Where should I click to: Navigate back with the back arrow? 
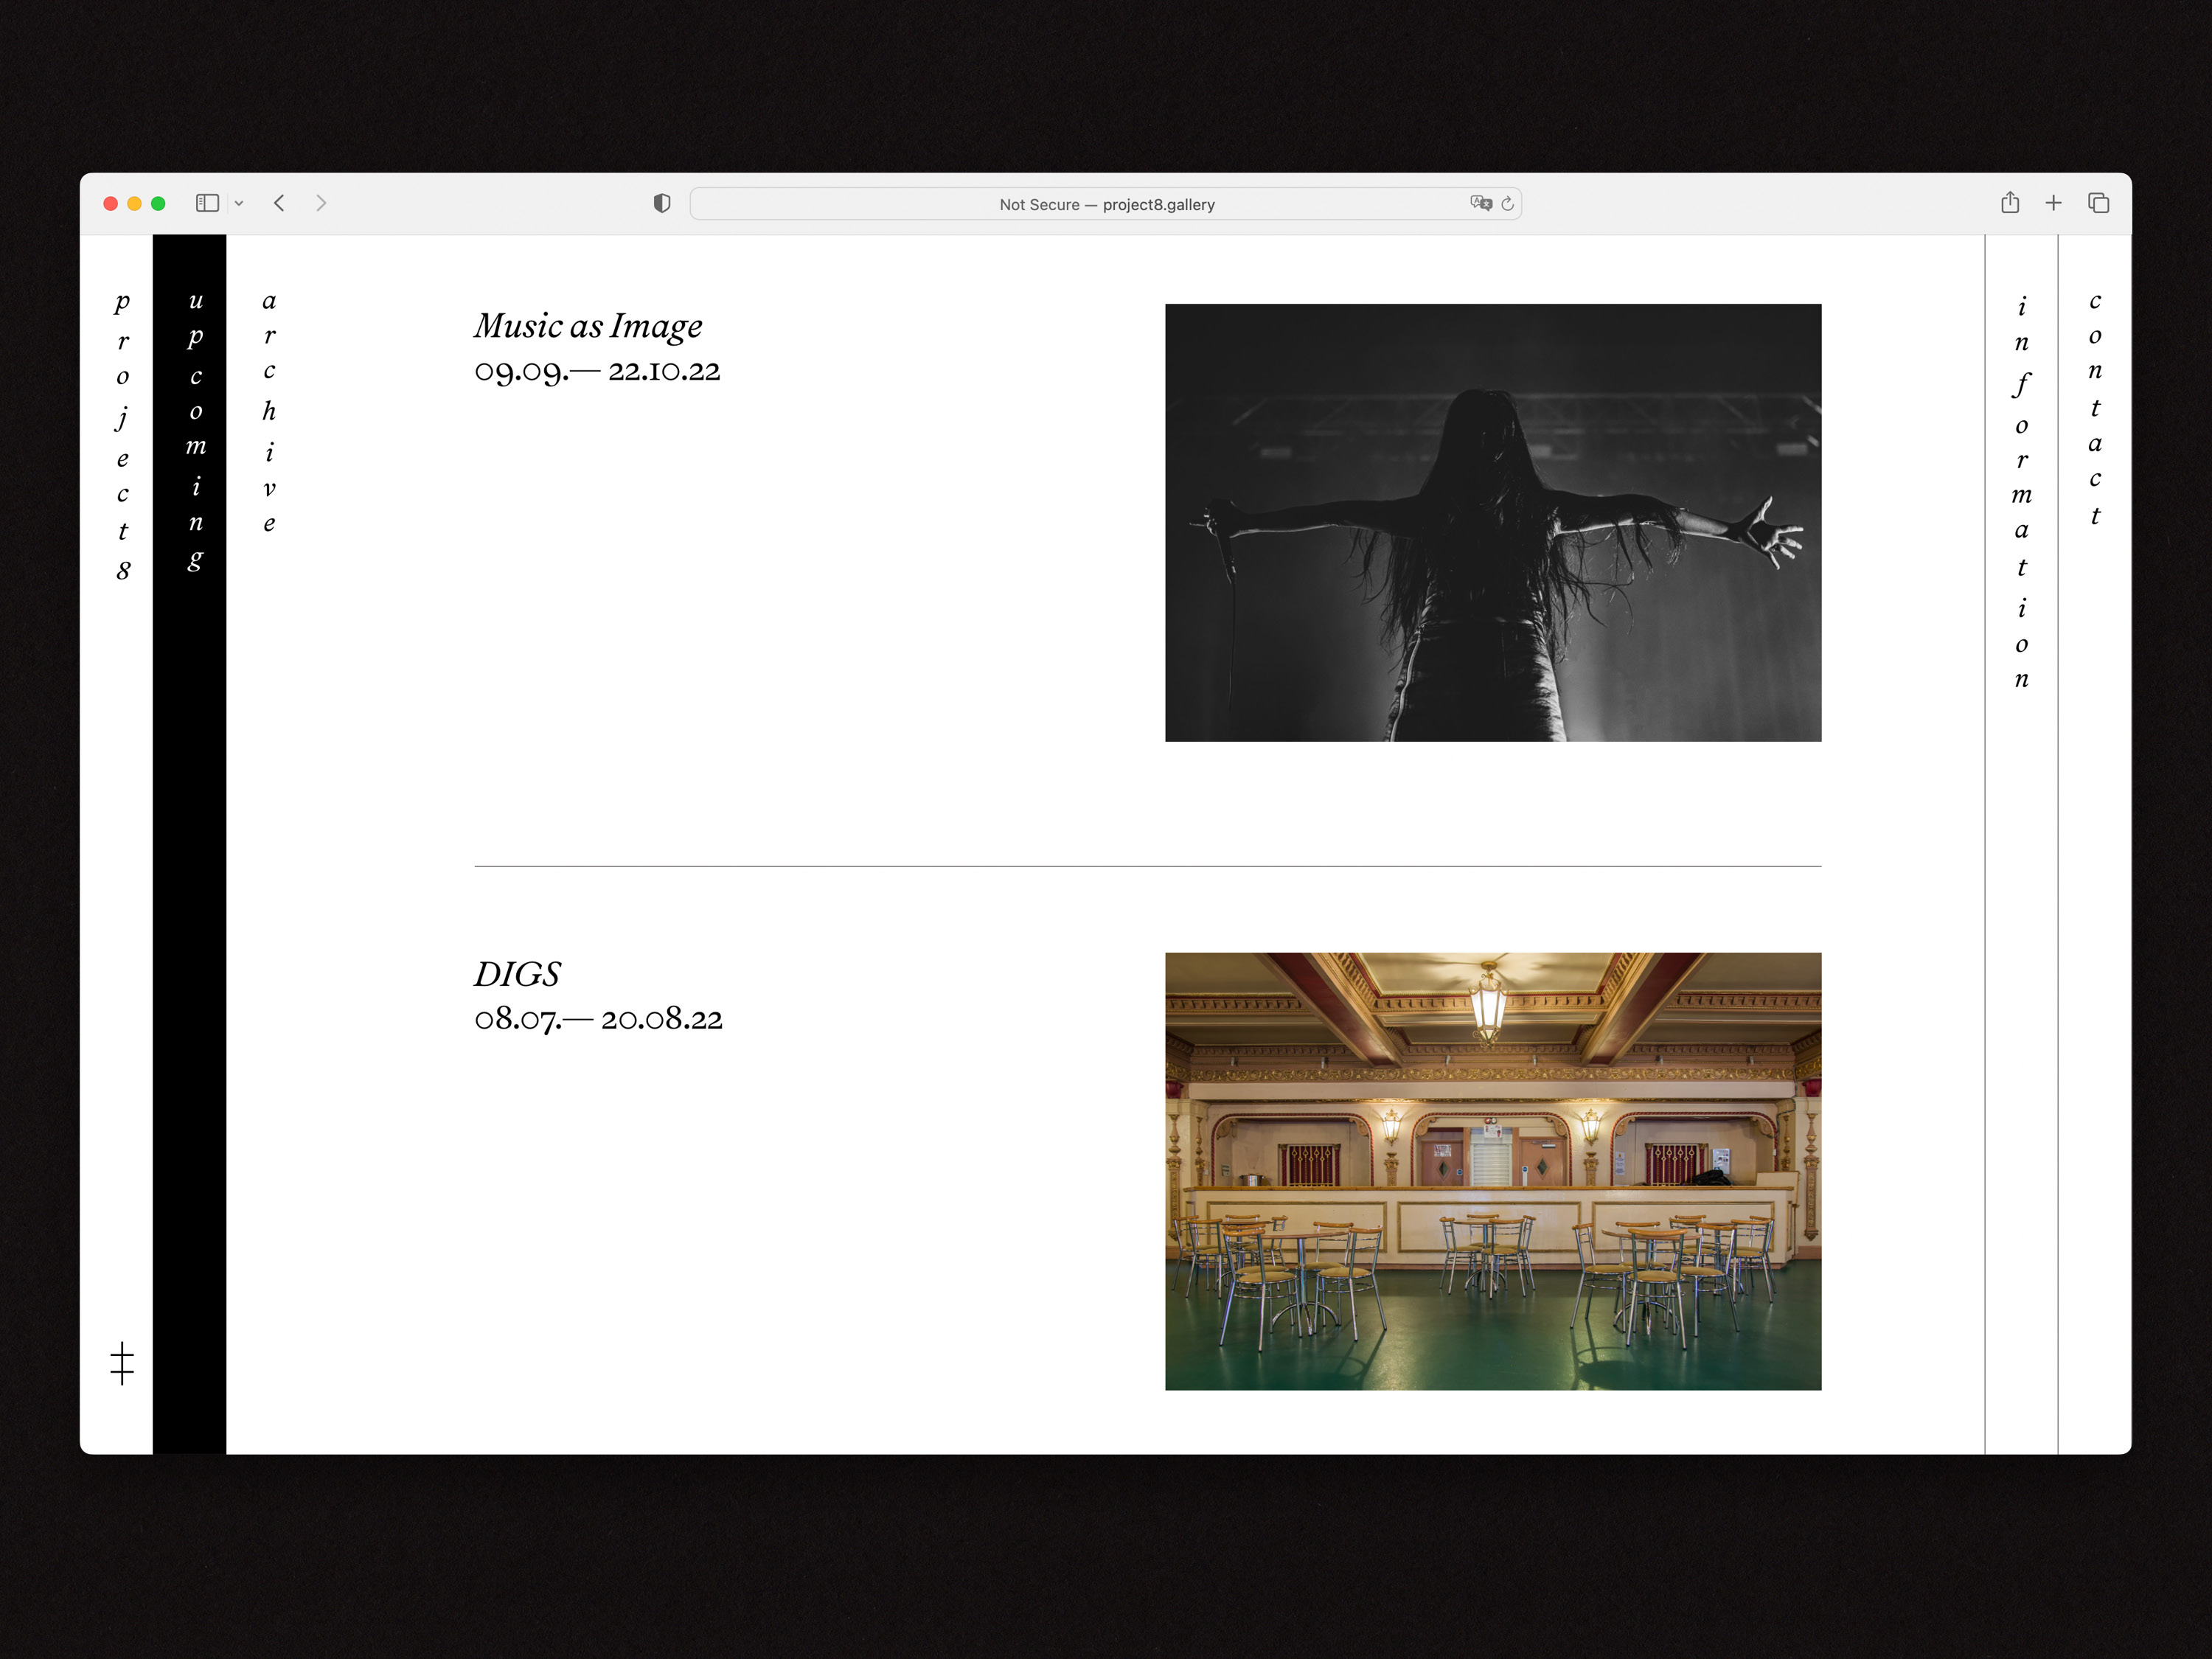point(279,203)
